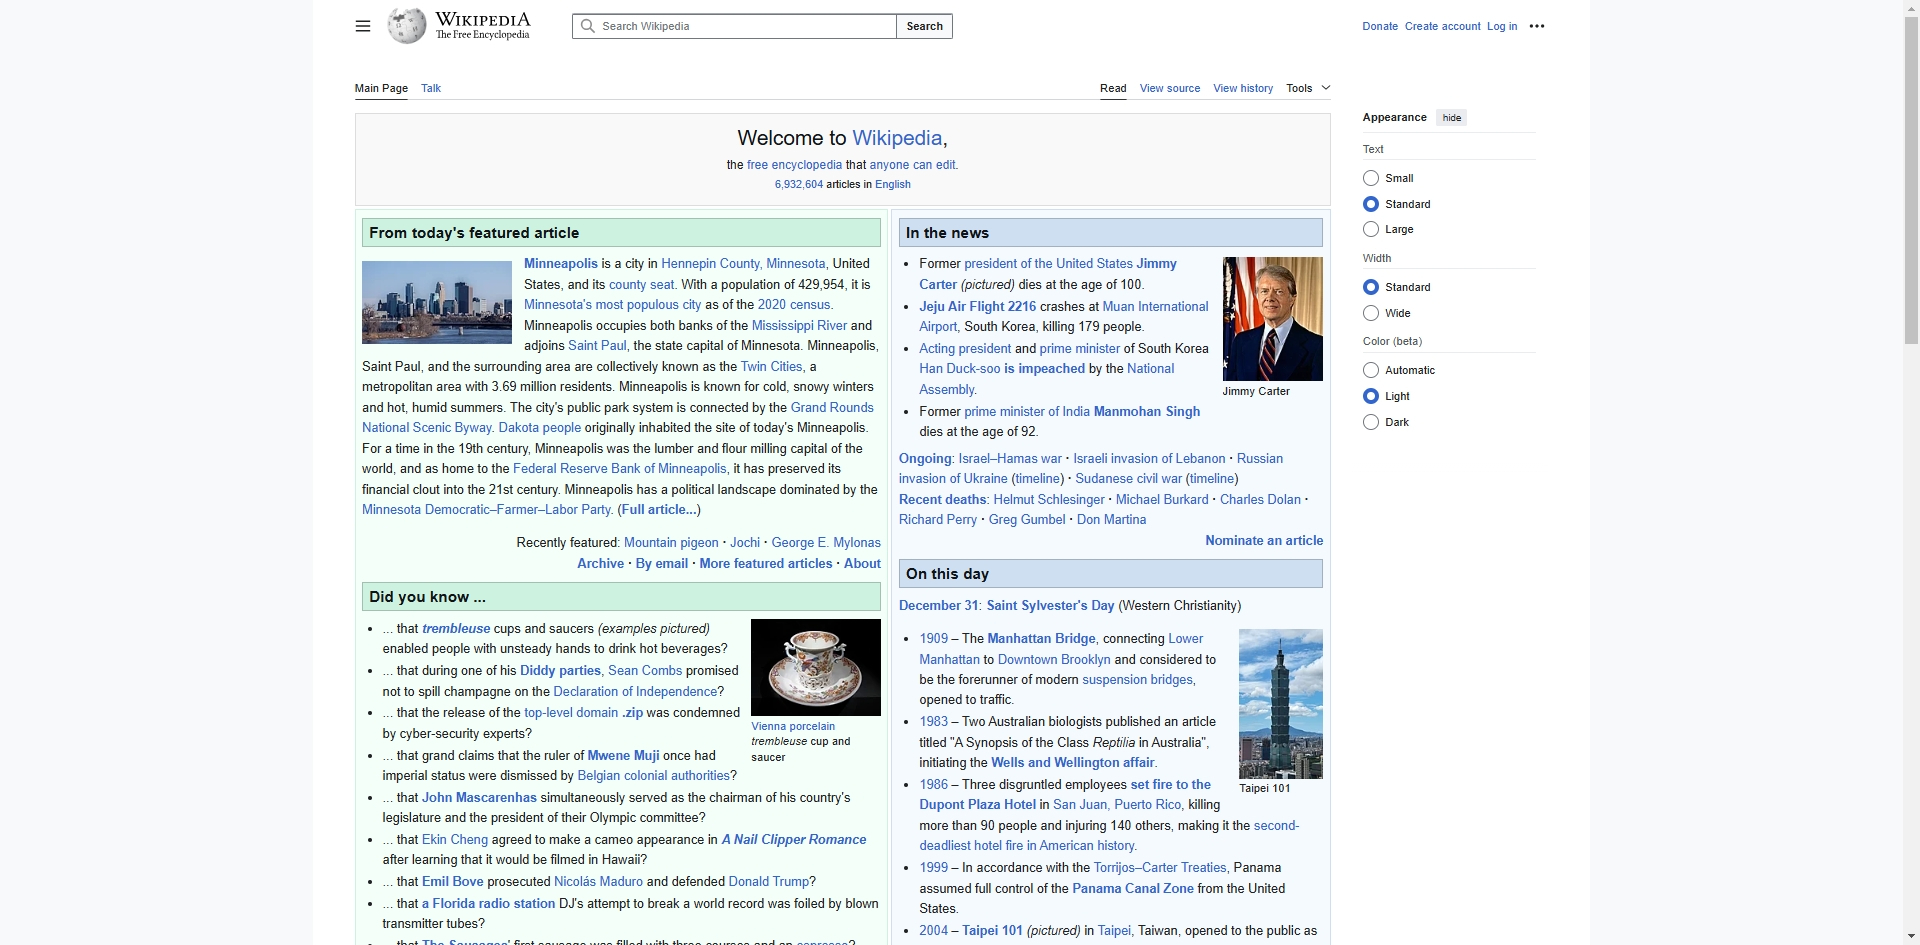Open the Taipei 101 tower image
This screenshot has height=945, width=1920.
[1280, 704]
